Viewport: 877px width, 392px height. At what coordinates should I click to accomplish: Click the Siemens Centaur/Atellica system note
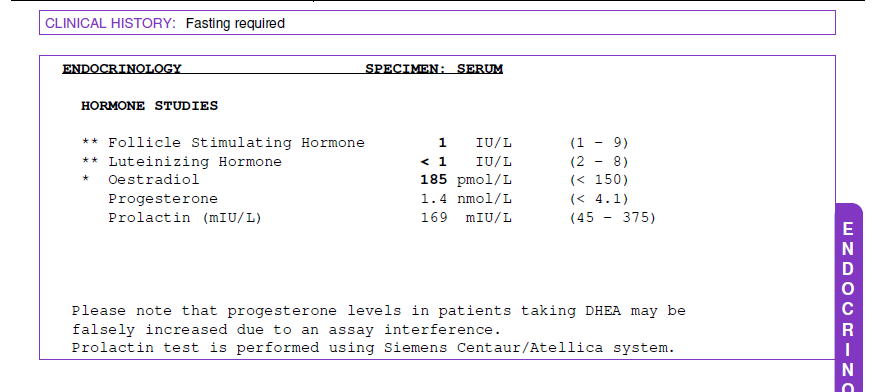373,348
